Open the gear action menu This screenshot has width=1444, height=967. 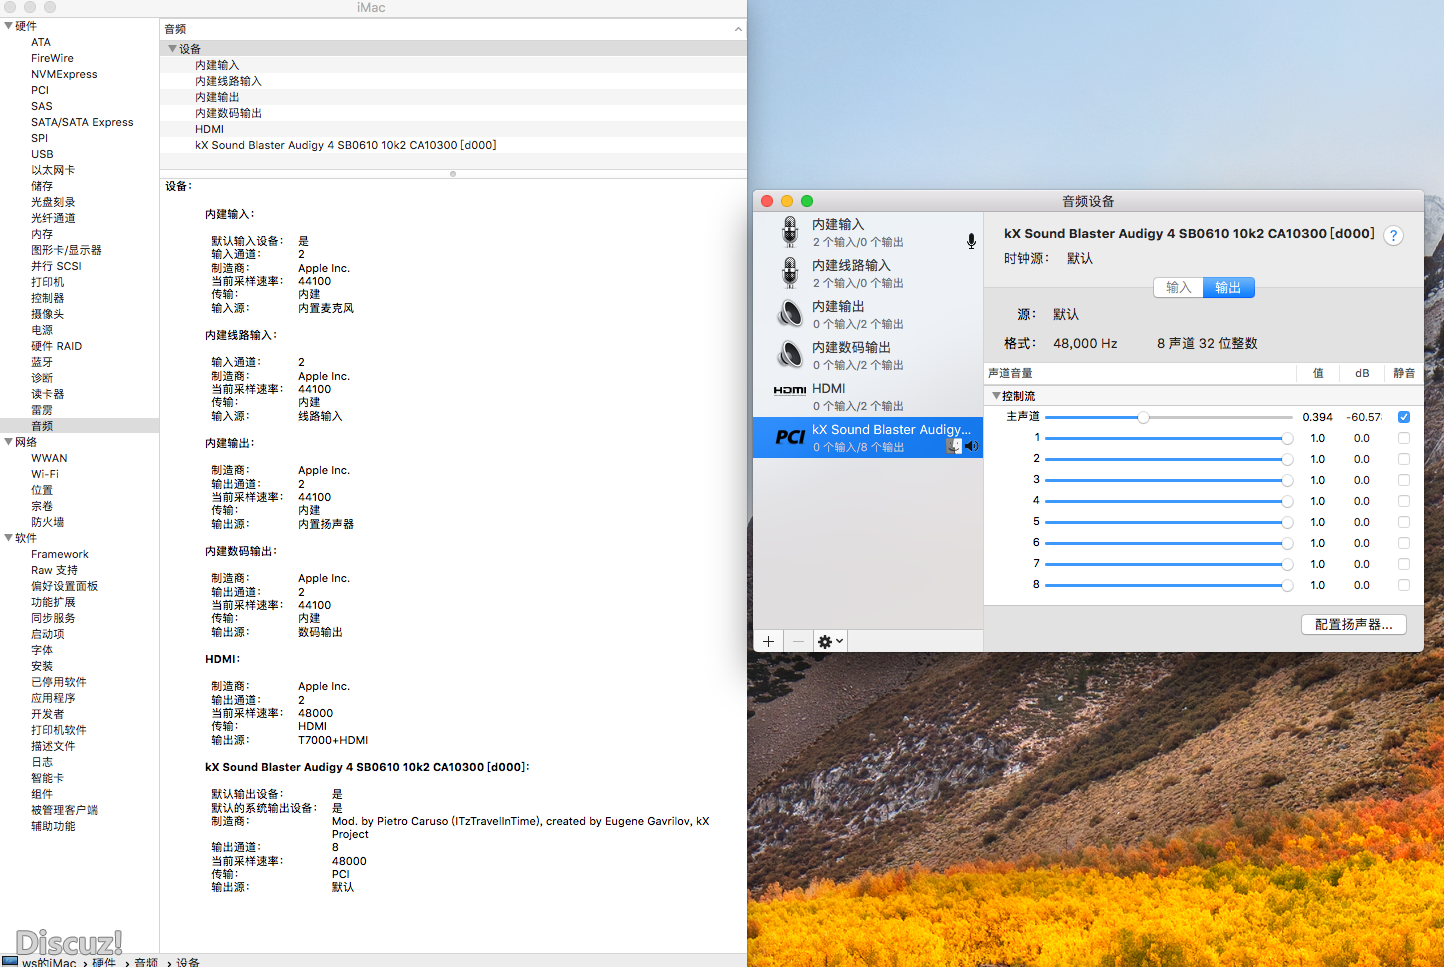830,641
